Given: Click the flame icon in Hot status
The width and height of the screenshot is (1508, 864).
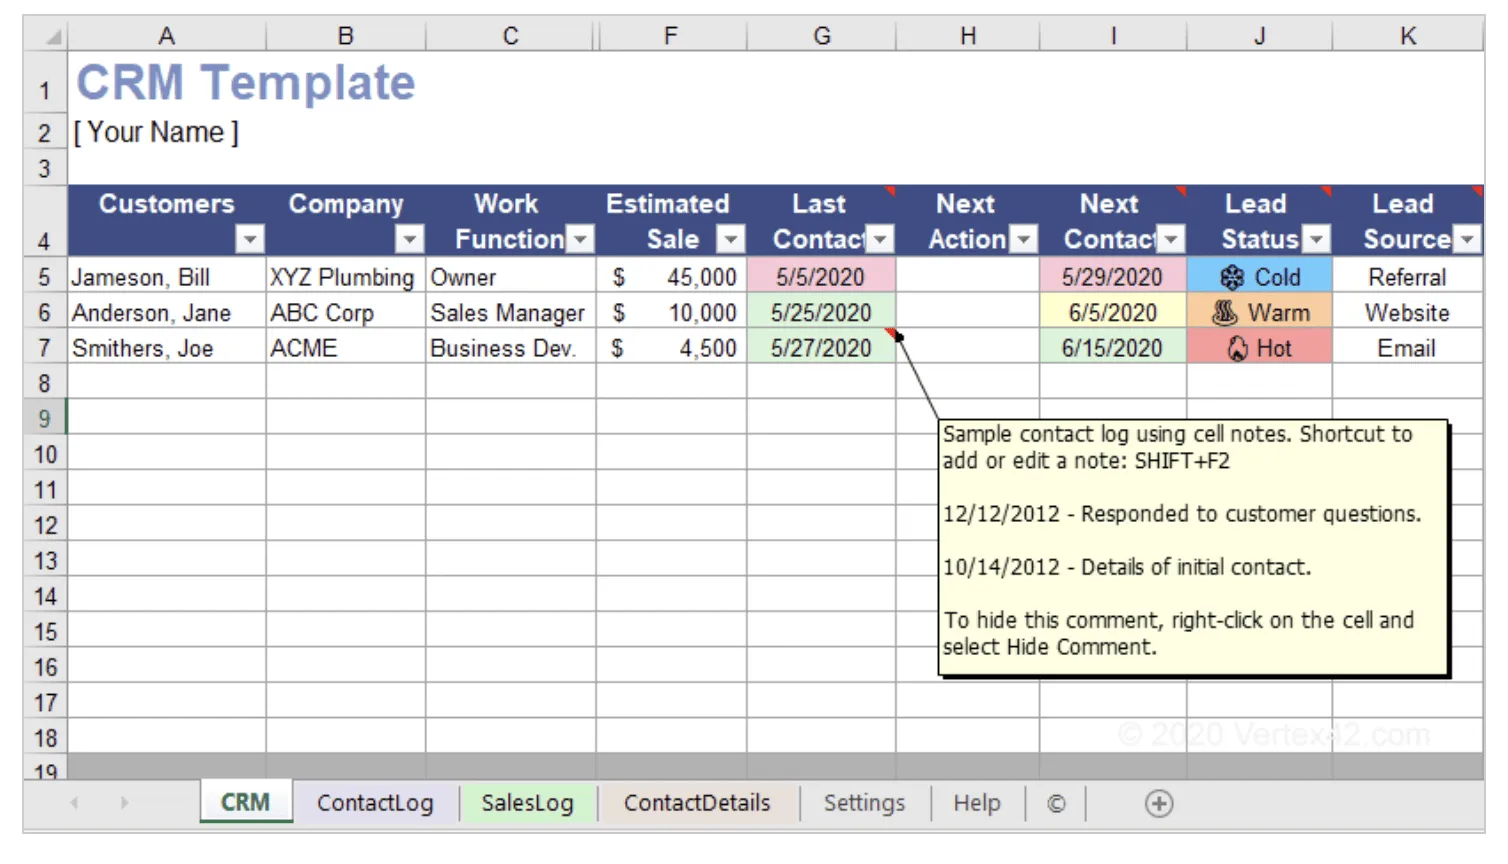Looking at the screenshot, I should pyautogui.click(x=1238, y=348).
